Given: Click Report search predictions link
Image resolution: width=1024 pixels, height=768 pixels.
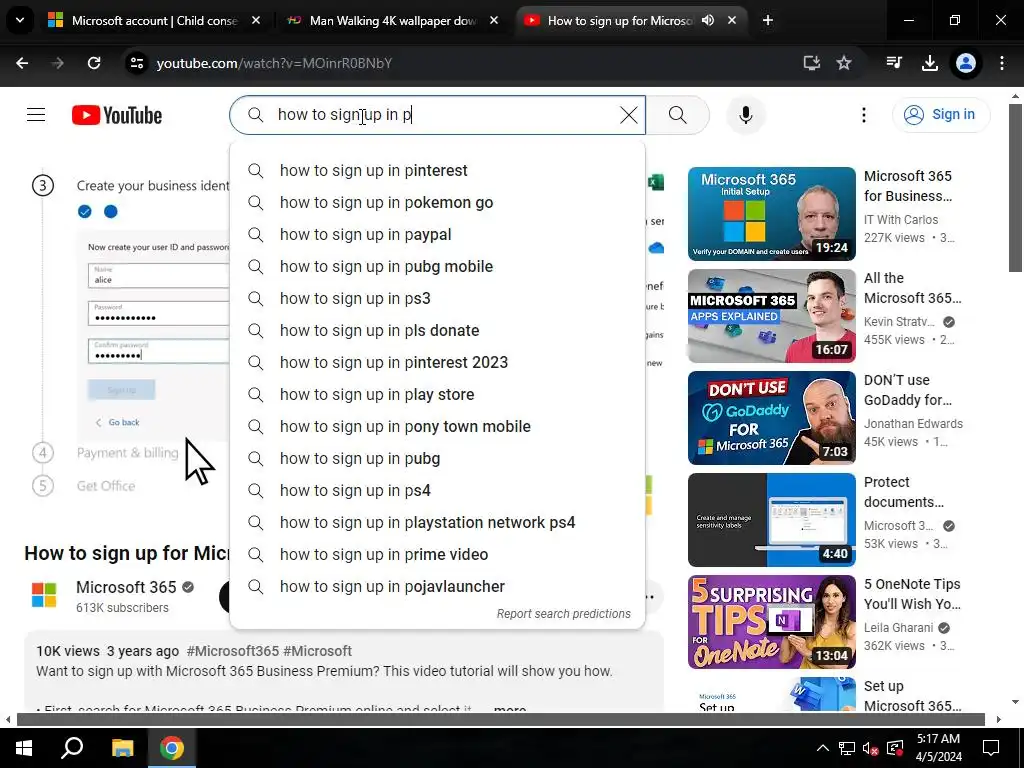Looking at the screenshot, I should click(x=564, y=614).
